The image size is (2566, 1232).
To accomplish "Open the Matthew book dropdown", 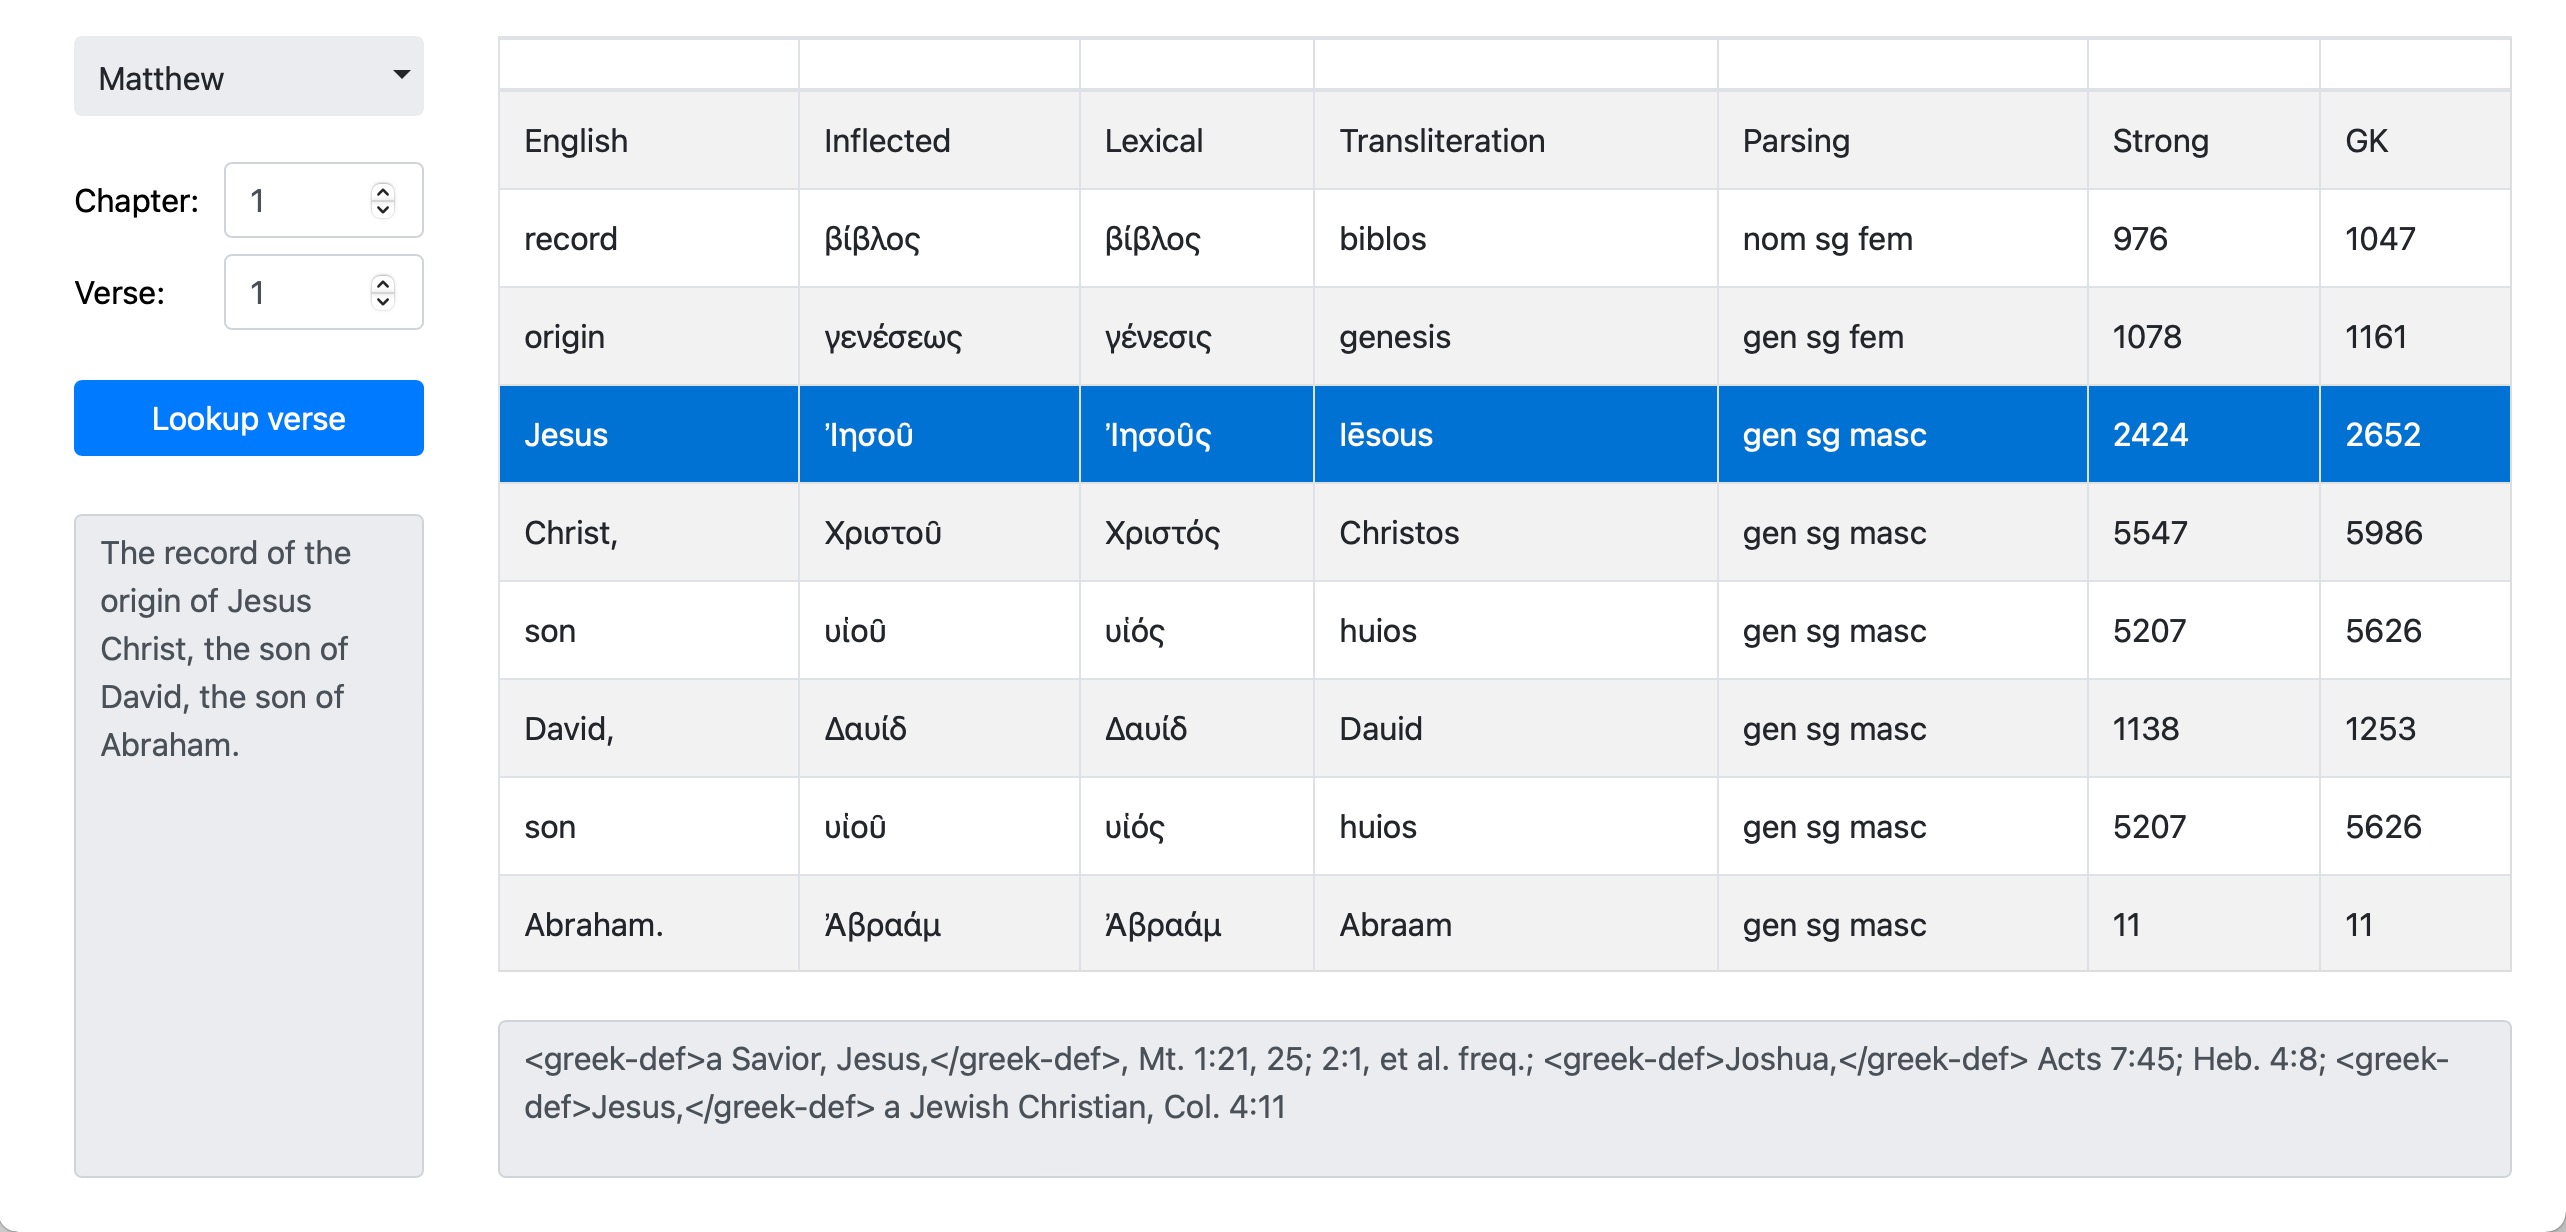I will 248,77.
